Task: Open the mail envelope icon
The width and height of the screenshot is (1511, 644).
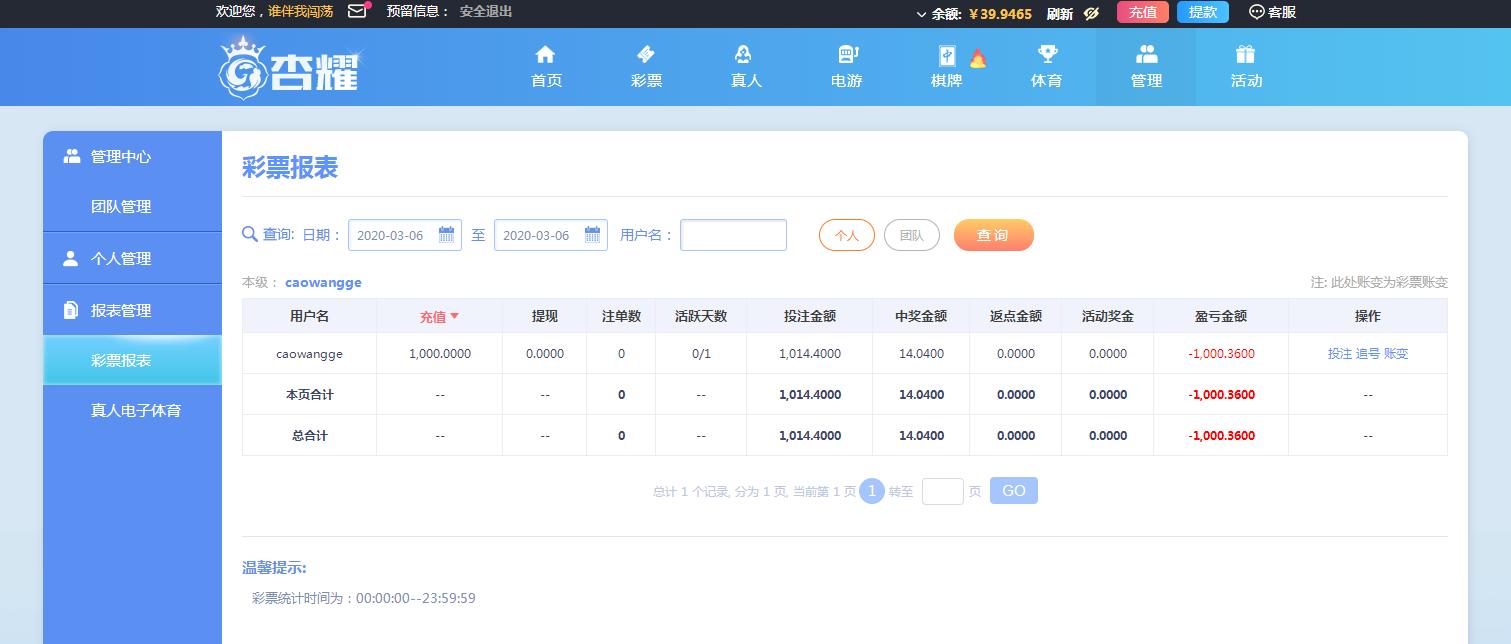Action: (357, 12)
